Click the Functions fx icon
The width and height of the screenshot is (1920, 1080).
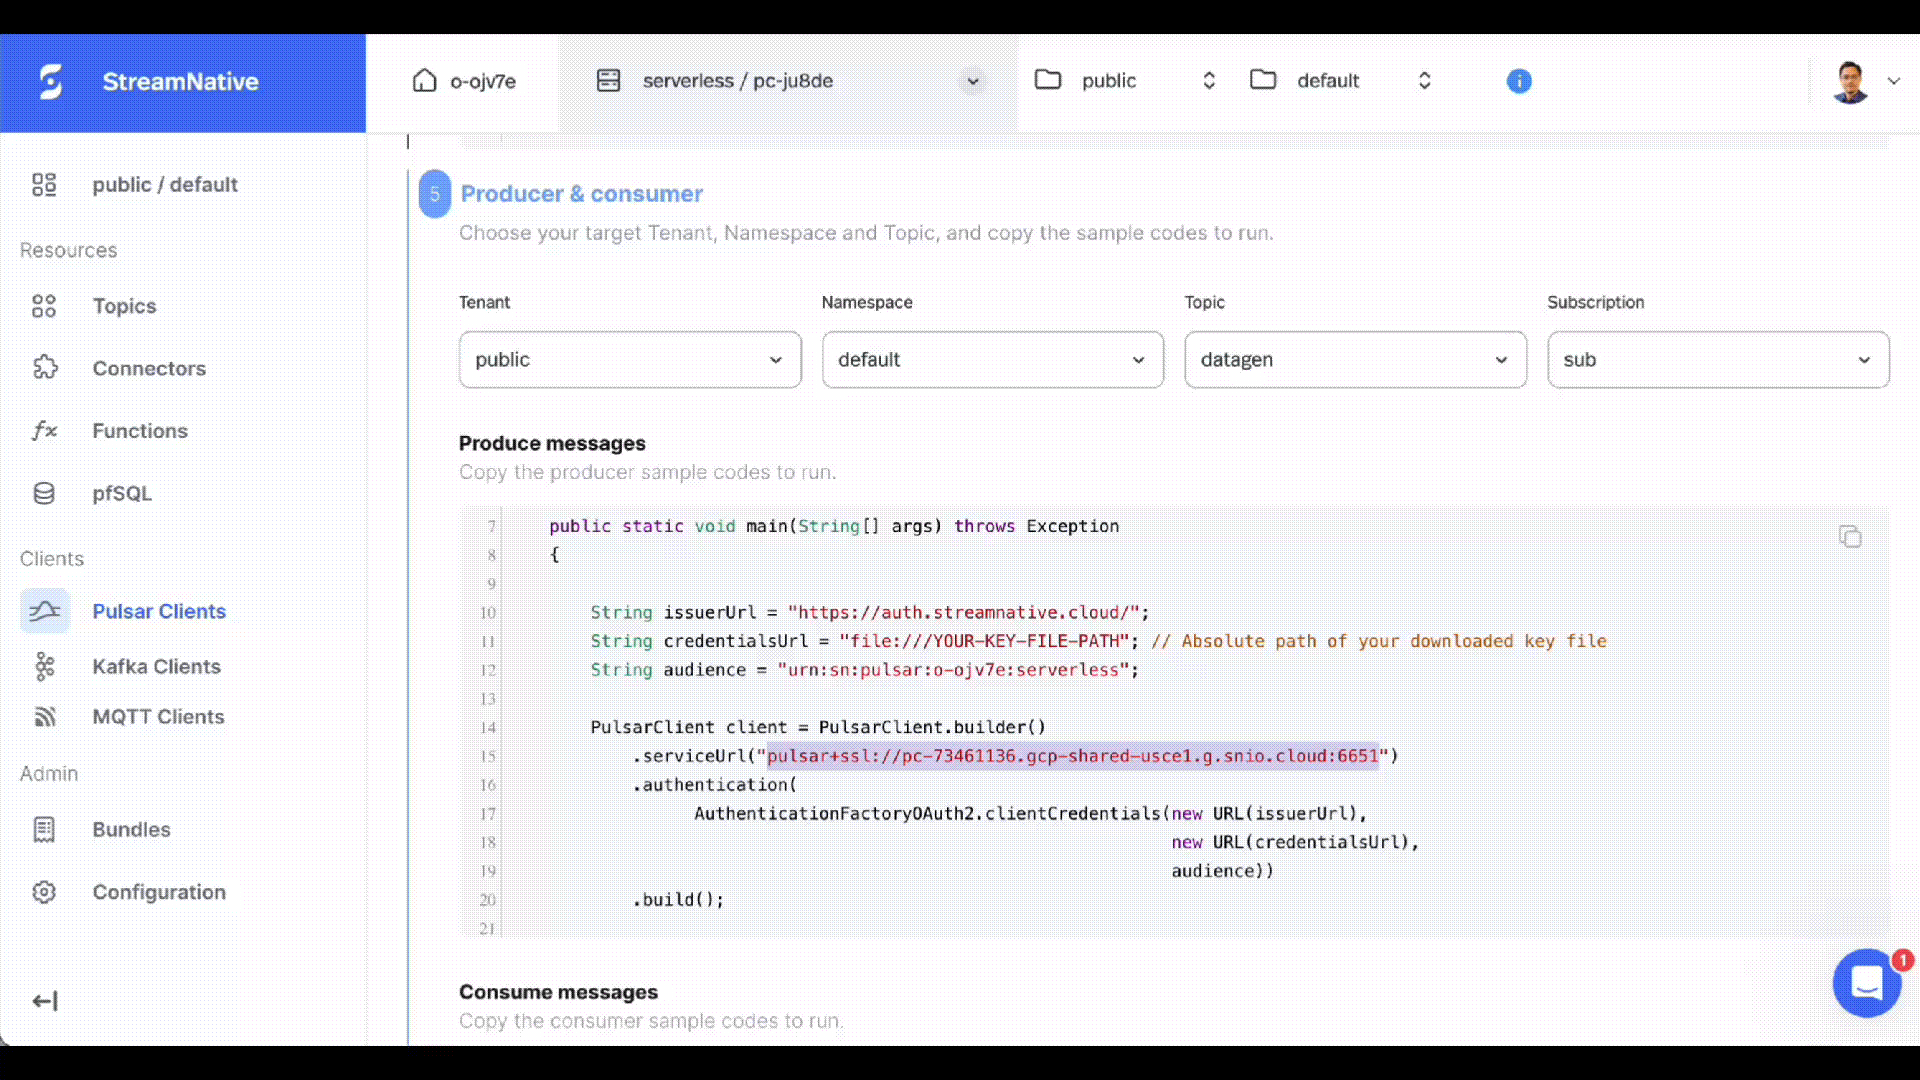(44, 431)
